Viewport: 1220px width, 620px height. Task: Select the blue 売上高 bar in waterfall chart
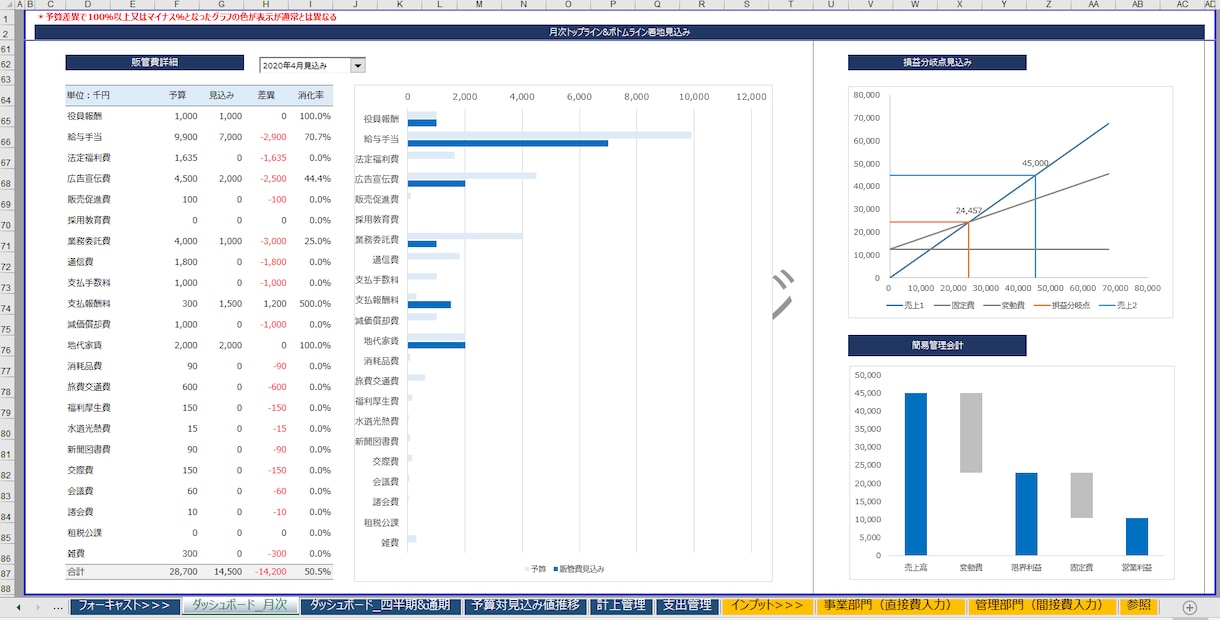point(916,474)
